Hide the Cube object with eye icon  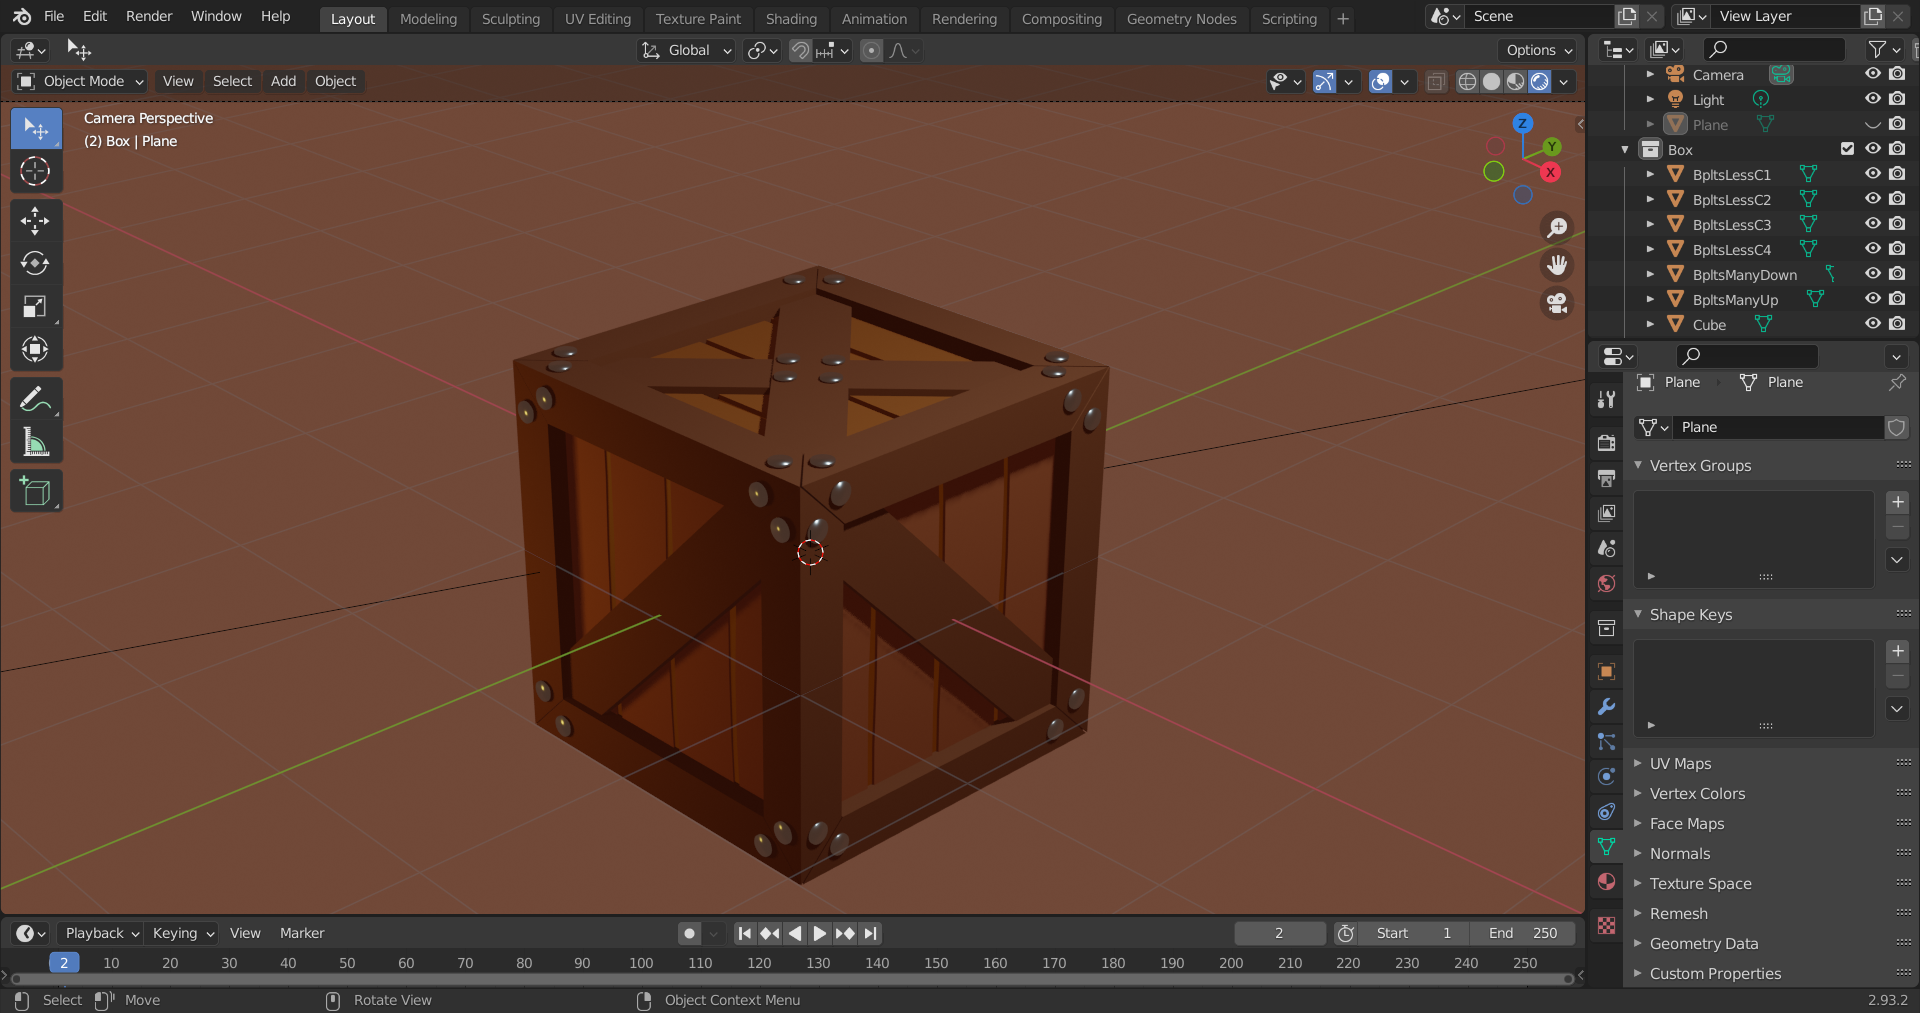click(x=1872, y=324)
